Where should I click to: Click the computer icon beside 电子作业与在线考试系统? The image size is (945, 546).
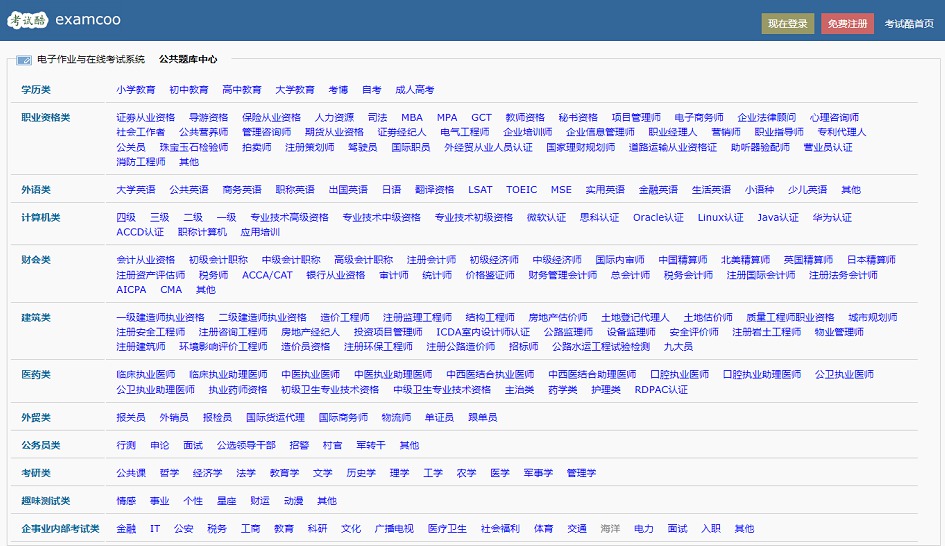24,60
